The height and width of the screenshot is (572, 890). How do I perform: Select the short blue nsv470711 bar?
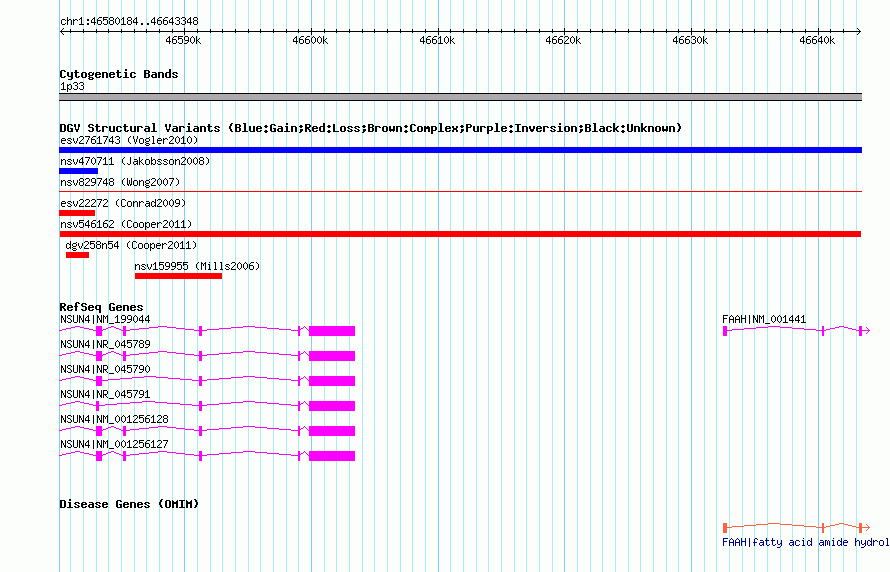tap(78, 171)
